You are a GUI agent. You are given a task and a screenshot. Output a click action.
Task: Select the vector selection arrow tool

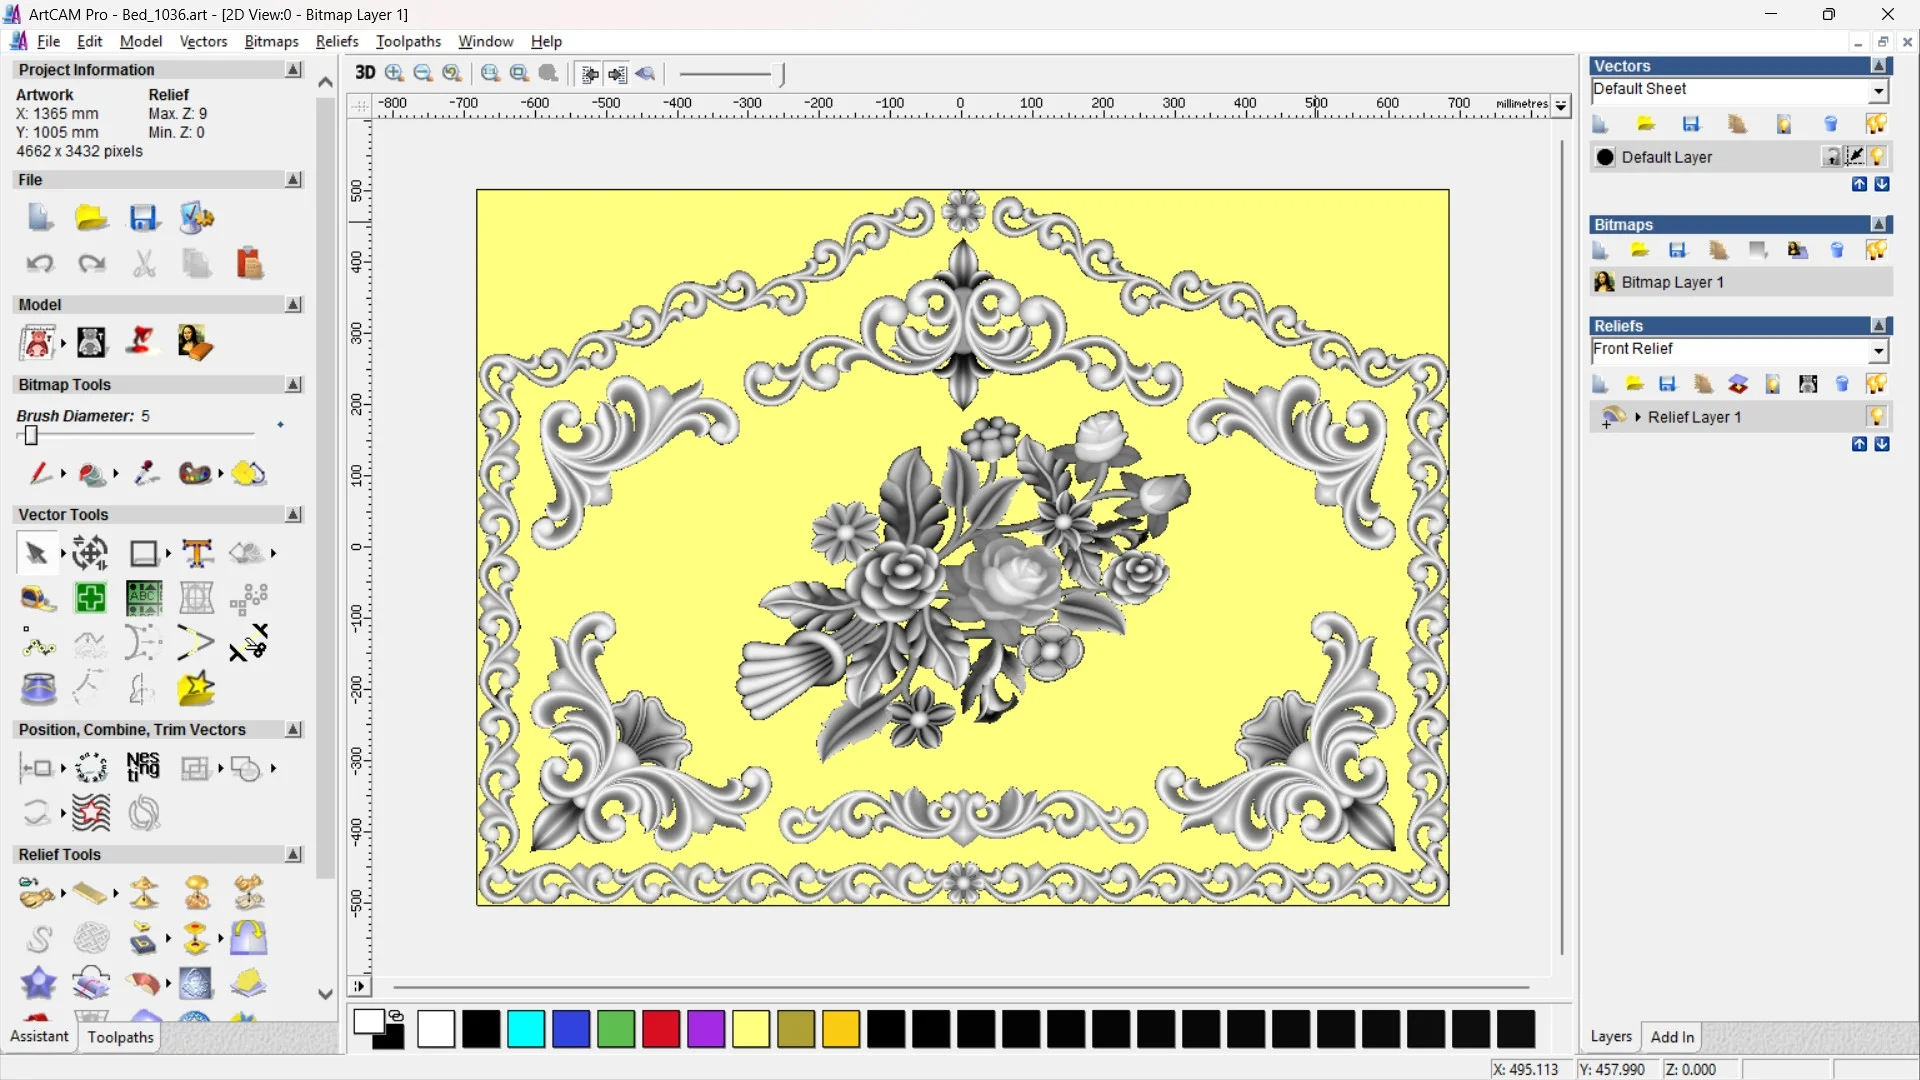point(37,553)
